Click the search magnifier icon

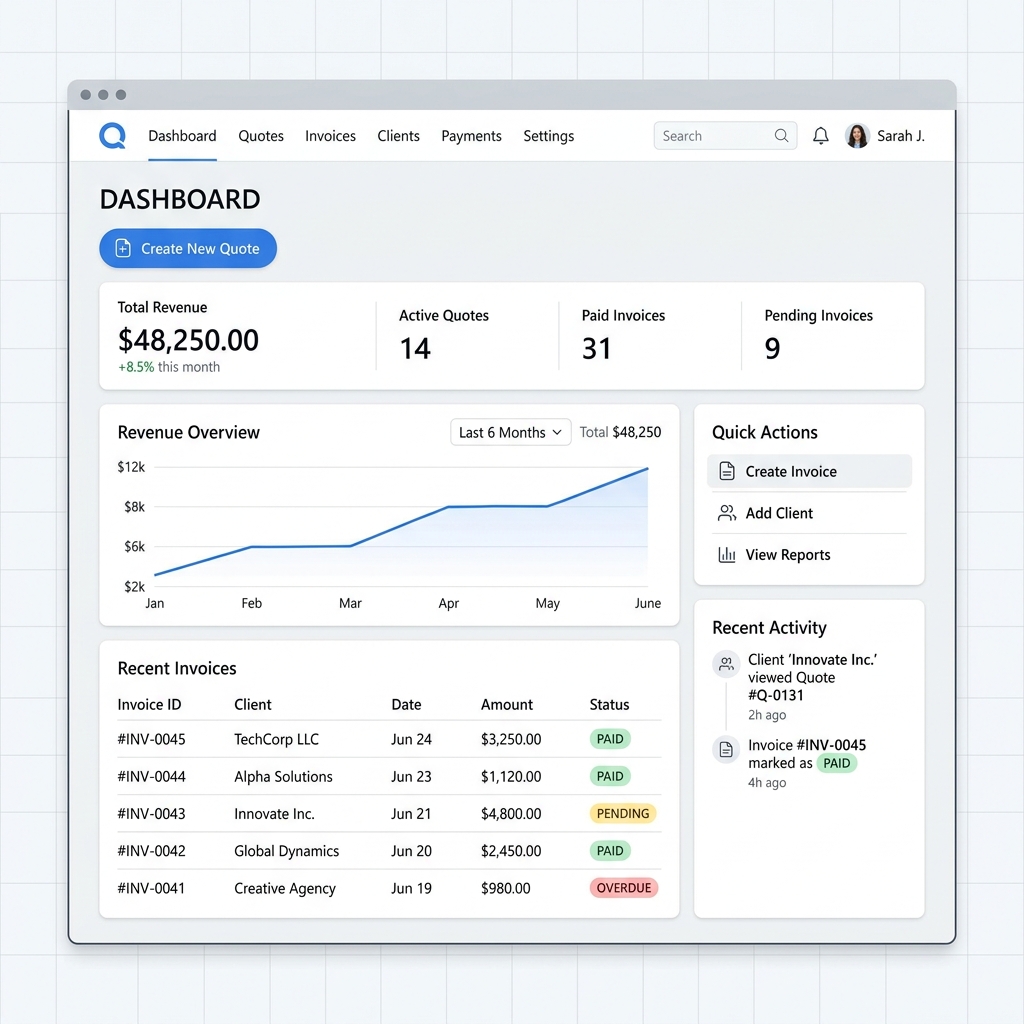(x=781, y=136)
